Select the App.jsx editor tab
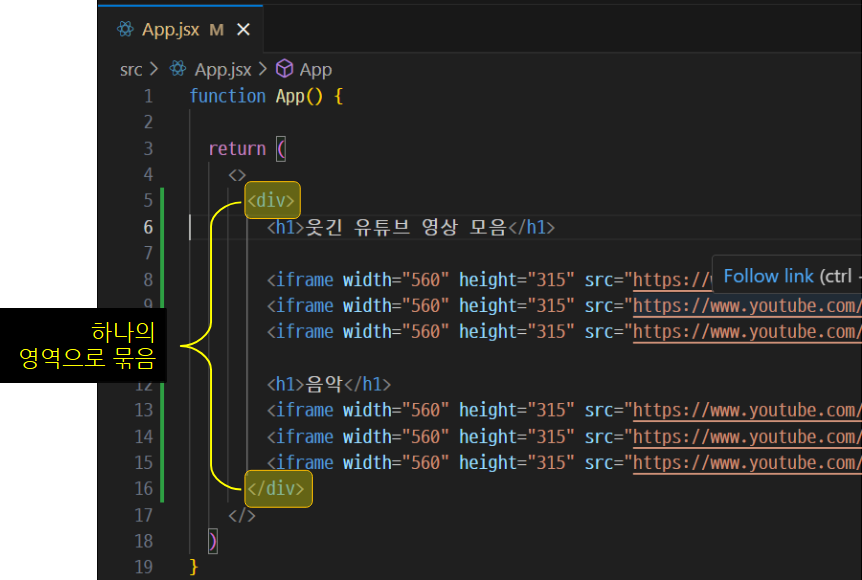862x580 pixels. (x=168, y=30)
